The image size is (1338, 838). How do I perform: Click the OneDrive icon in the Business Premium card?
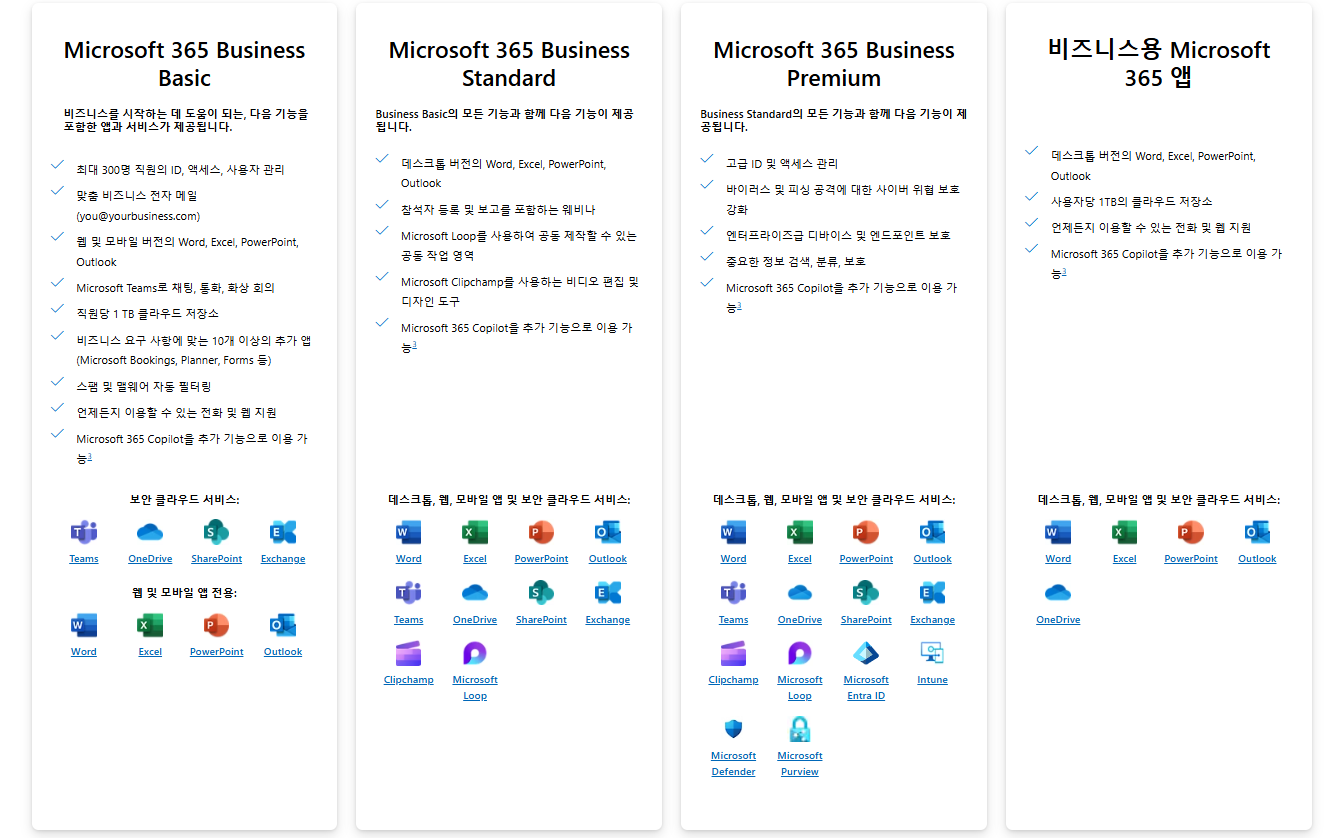(800, 593)
